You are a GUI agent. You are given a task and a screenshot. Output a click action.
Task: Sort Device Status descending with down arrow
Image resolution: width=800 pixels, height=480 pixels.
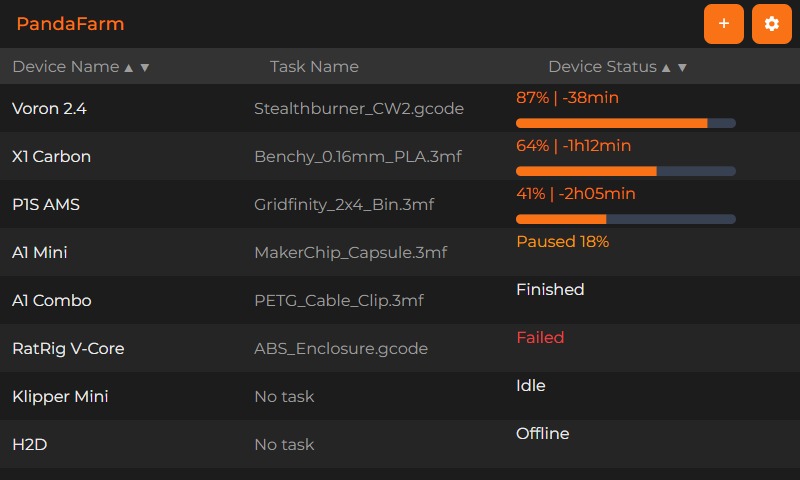pos(682,67)
